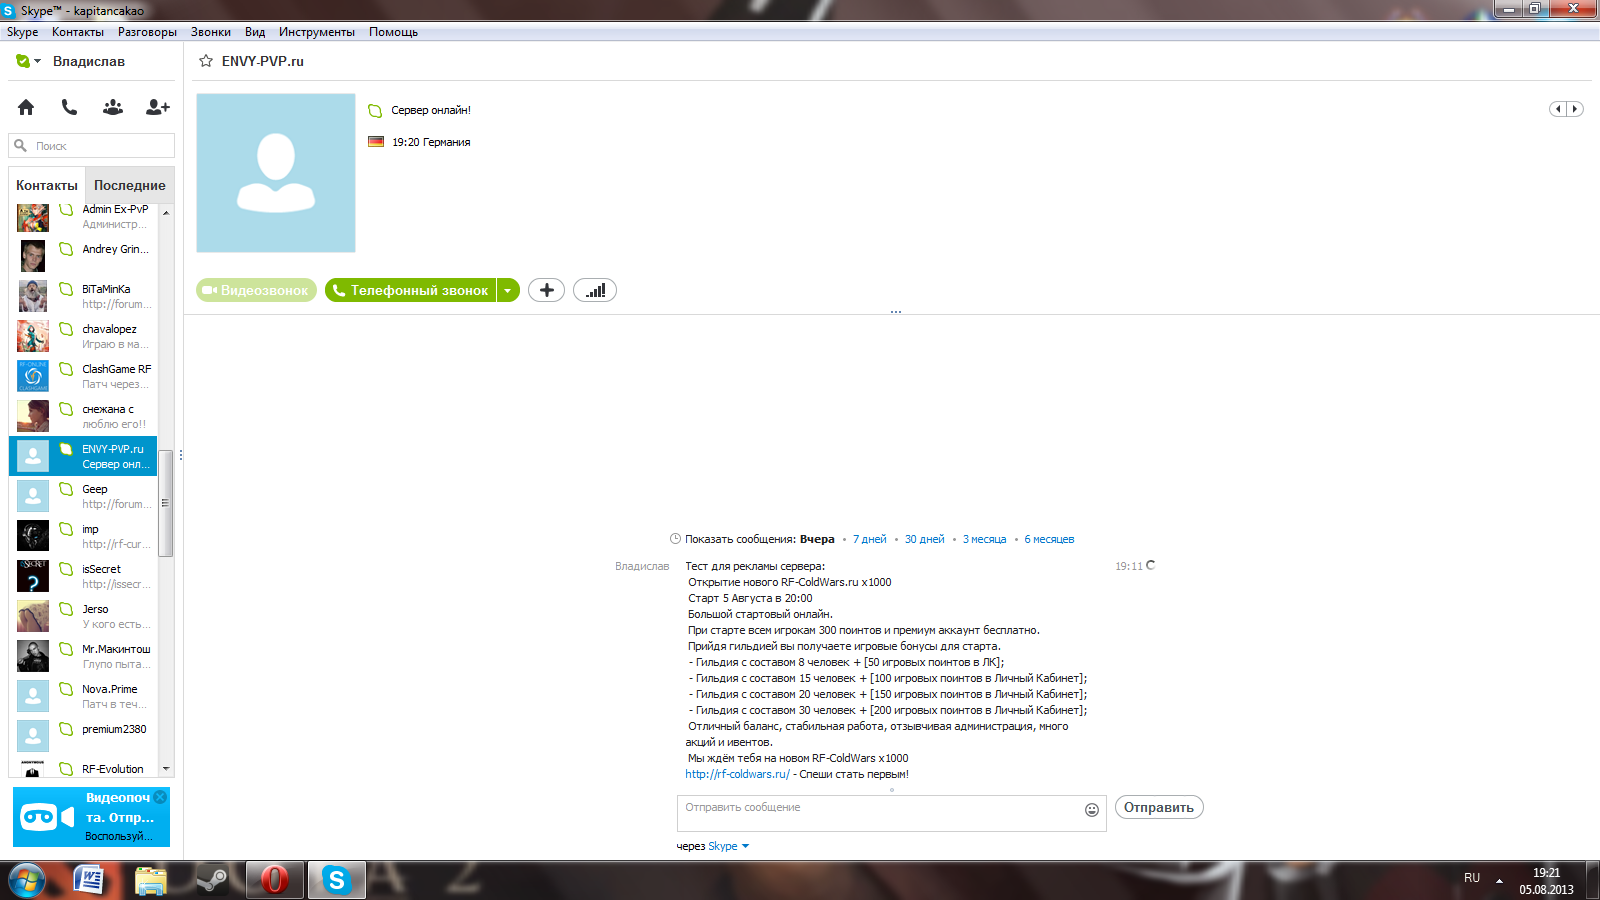Click RU language indicator in tray
This screenshot has height=900, width=1600.
(1472, 878)
